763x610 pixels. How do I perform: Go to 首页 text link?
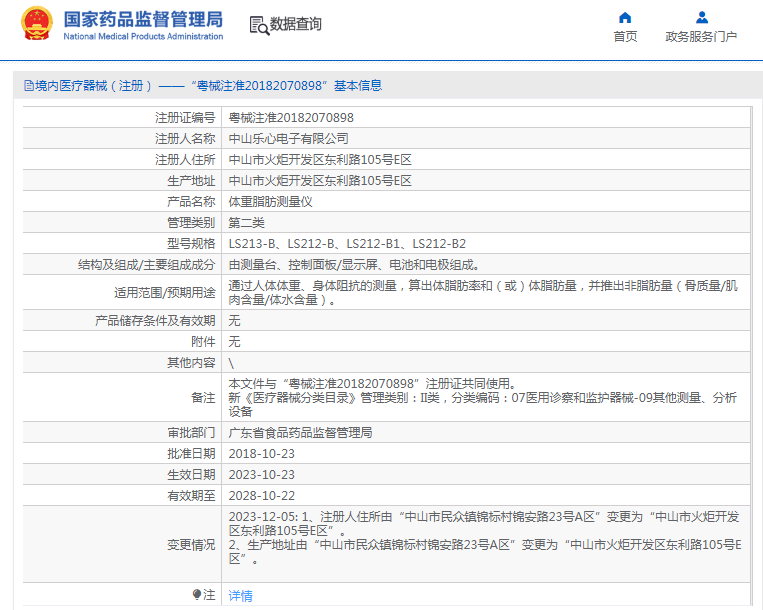[625, 36]
